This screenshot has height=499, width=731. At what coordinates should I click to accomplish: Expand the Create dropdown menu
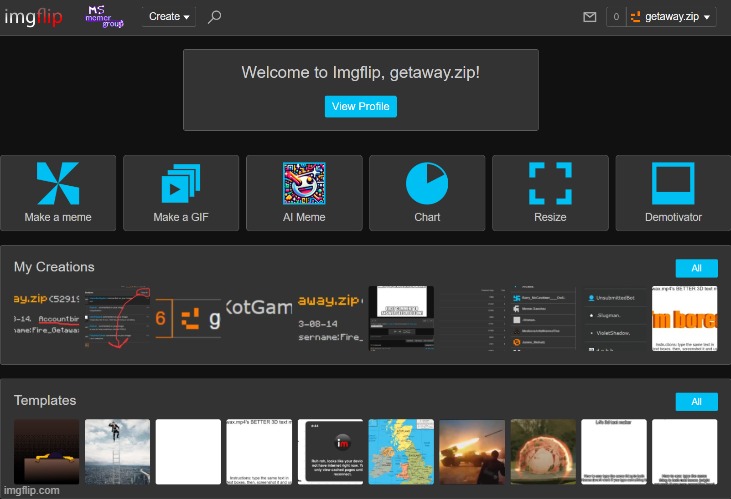(169, 16)
